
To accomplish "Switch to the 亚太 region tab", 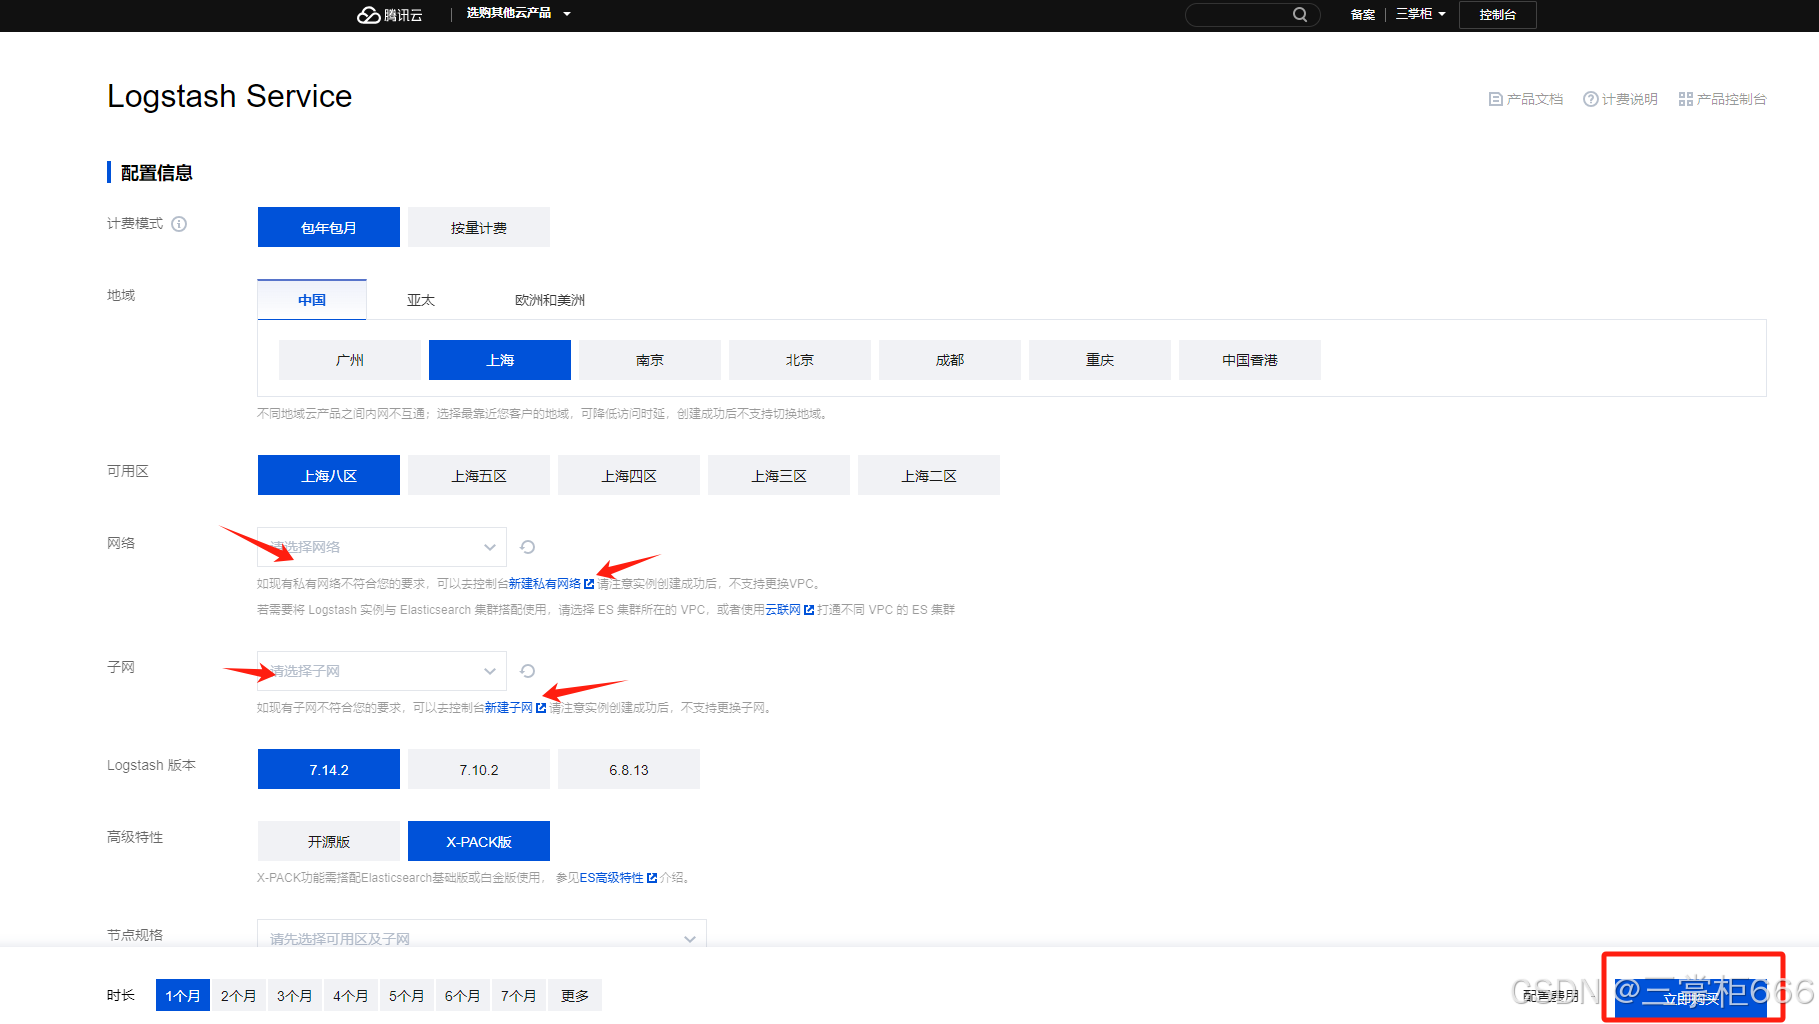I will click(420, 299).
